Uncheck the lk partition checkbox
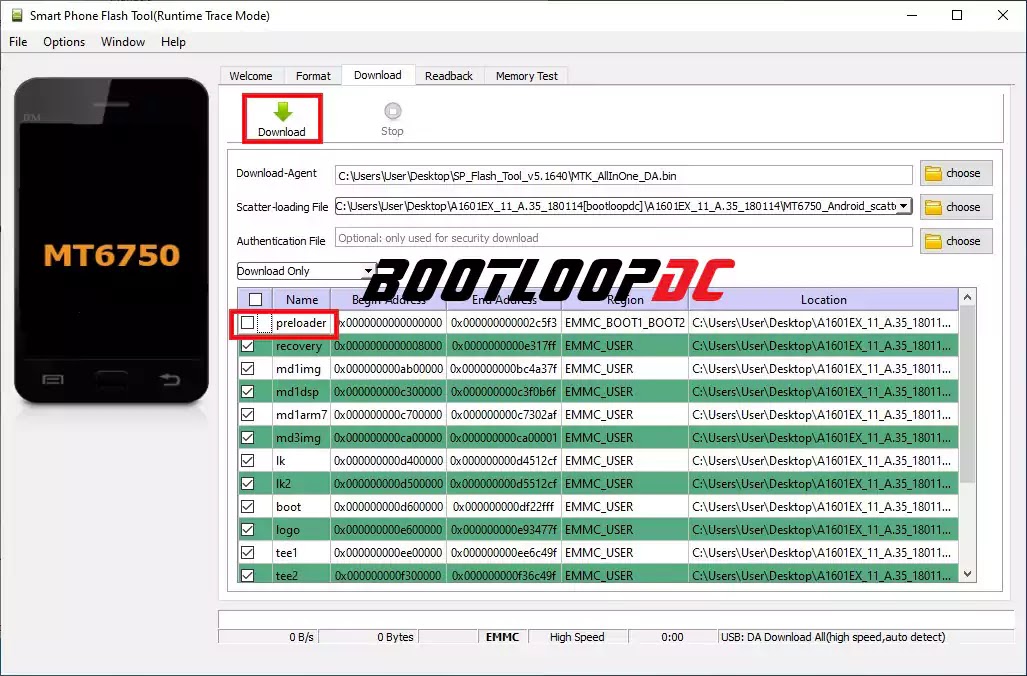The image size is (1027, 676). coord(248,460)
